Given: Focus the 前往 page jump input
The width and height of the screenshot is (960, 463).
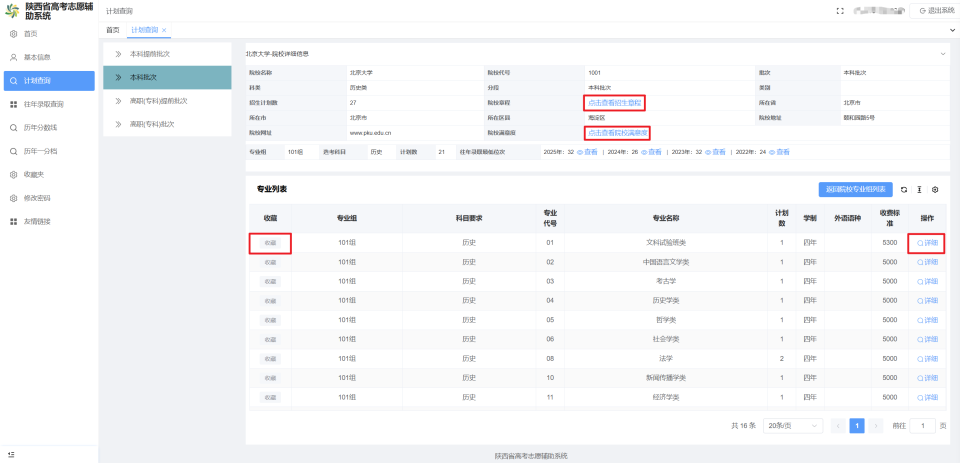Looking at the screenshot, I should [922, 426].
